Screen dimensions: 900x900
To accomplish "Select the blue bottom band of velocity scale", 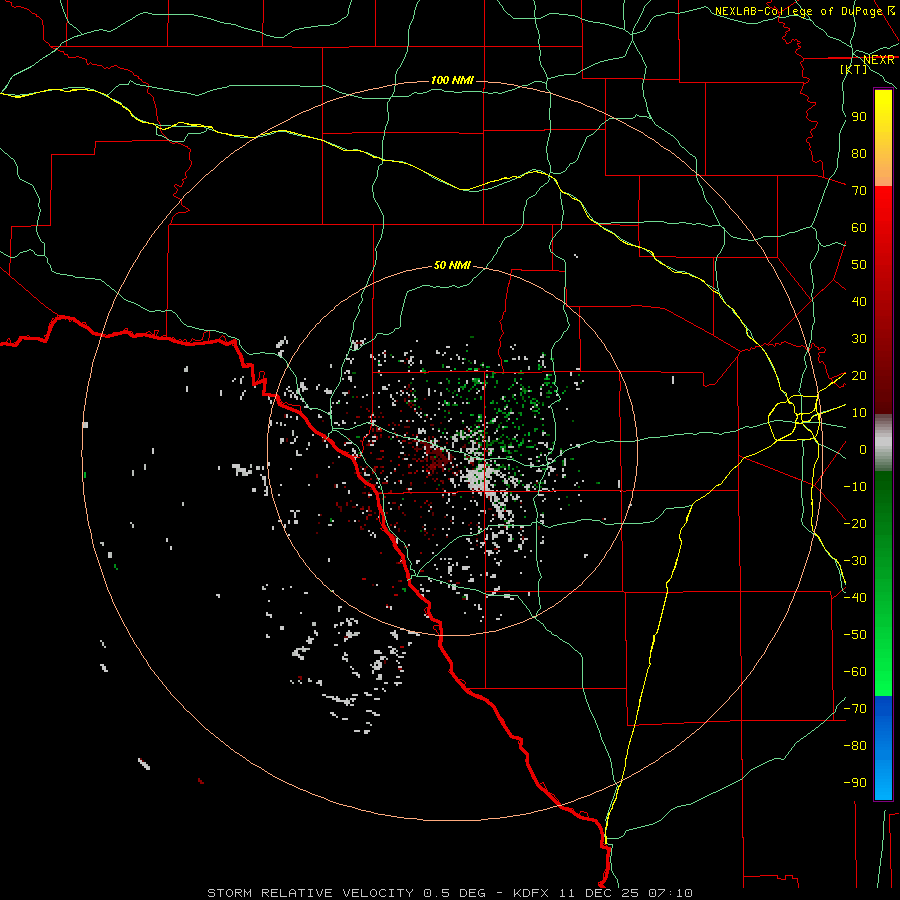I will tap(883, 748).
